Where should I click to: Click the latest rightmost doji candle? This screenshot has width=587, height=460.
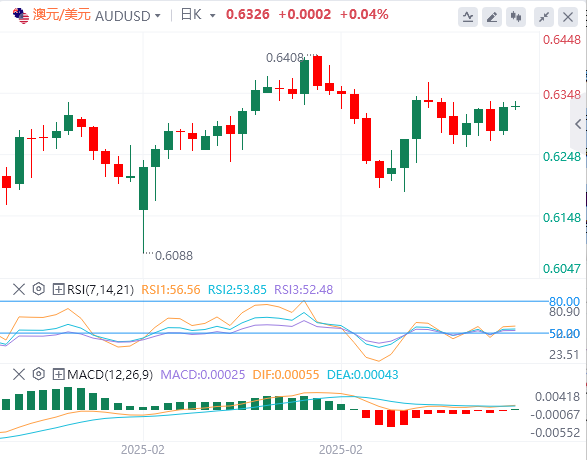(x=516, y=106)
